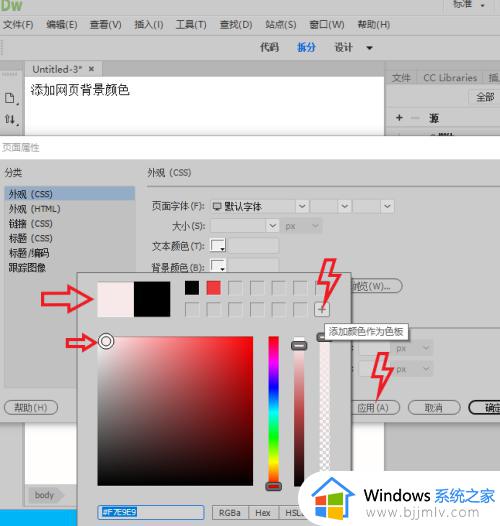Pick the small black saved swatch

[x=192, y=288]
